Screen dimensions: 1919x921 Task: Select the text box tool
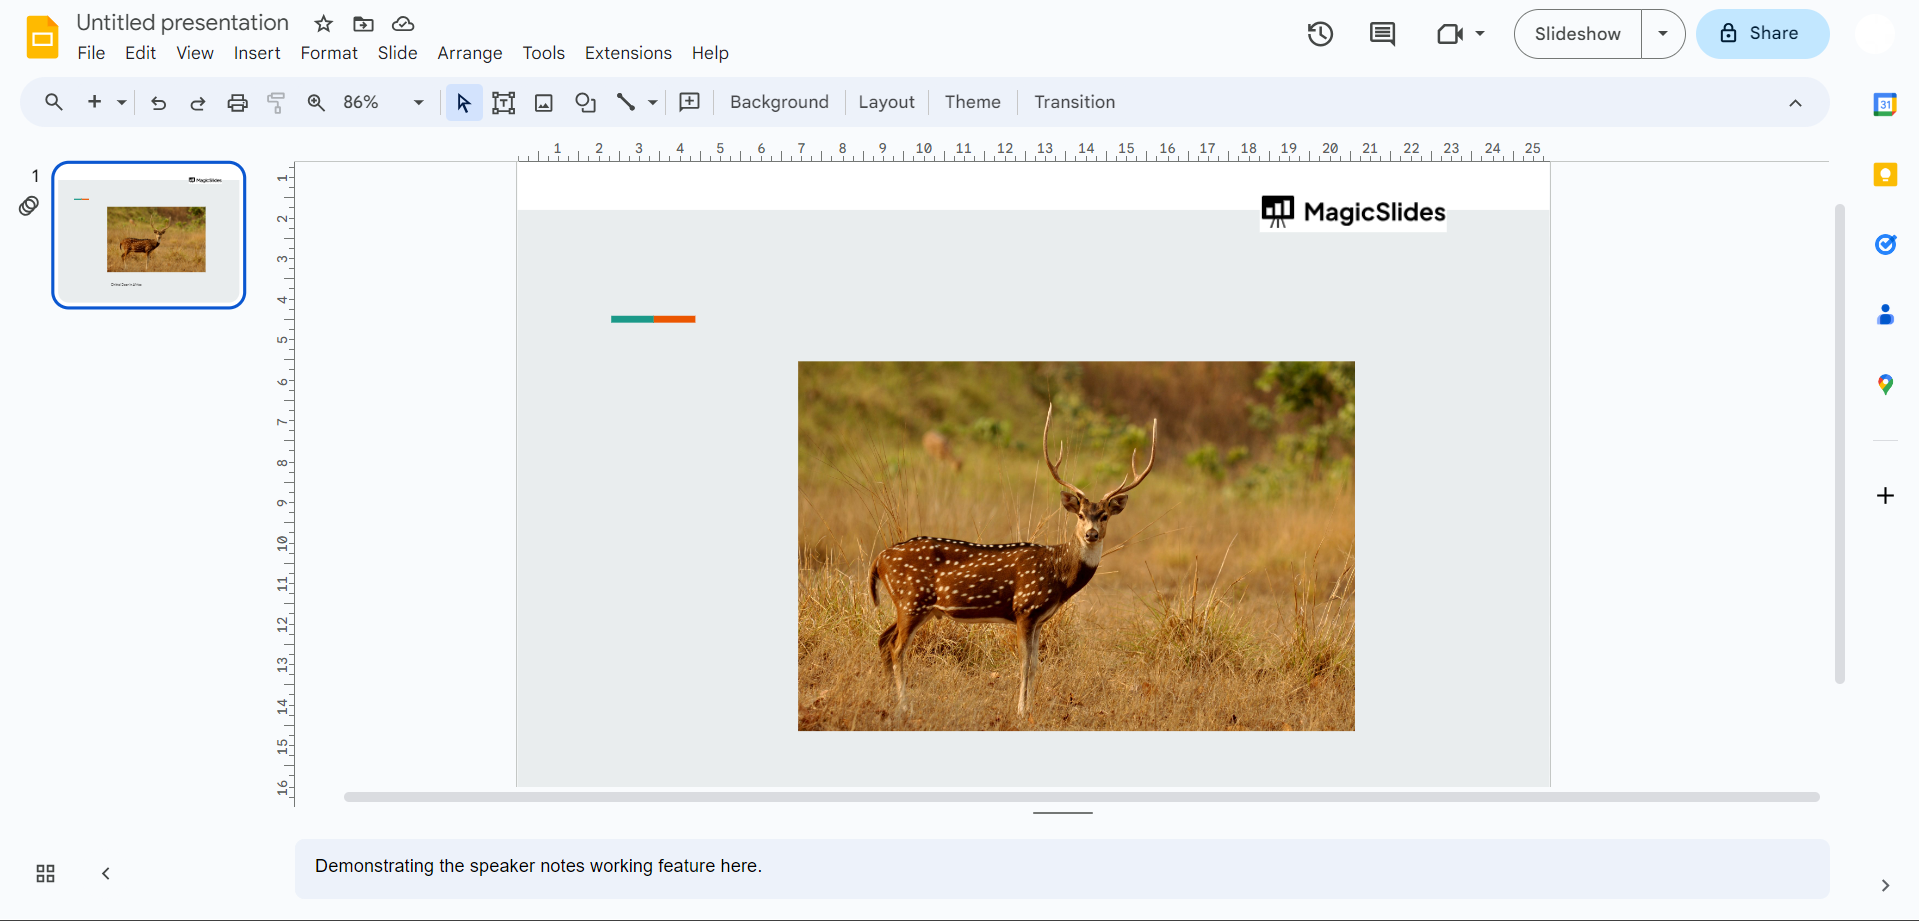click(x=504, y=103)
